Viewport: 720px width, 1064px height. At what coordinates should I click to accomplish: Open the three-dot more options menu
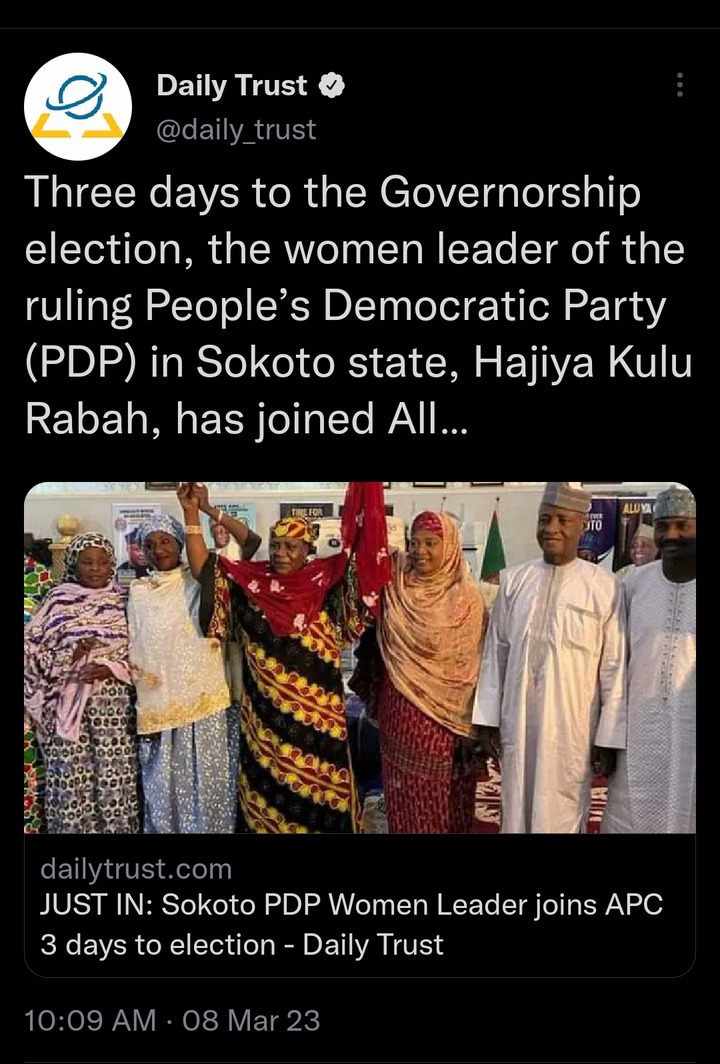click(679, 86)
